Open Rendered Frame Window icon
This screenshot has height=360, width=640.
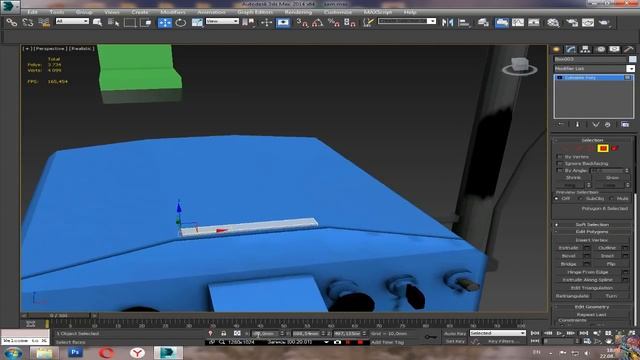588,22
